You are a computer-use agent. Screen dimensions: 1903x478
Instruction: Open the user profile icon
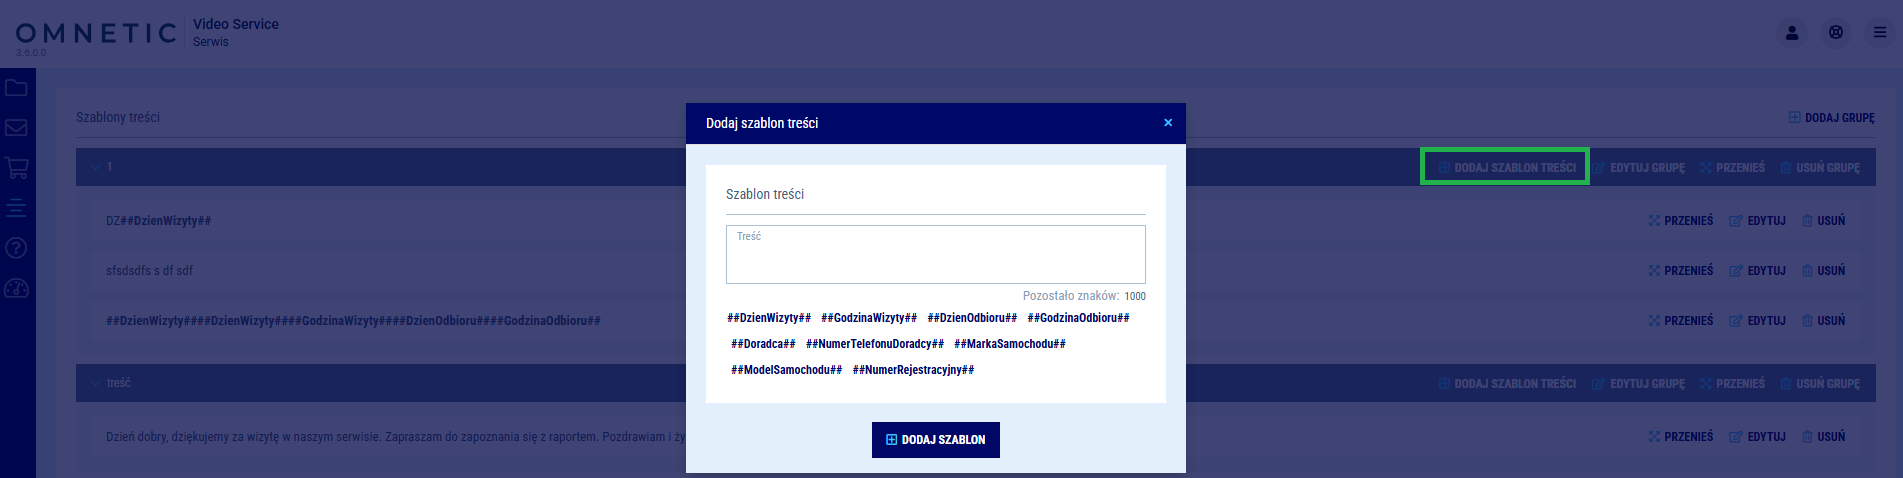click(1792, 33)
